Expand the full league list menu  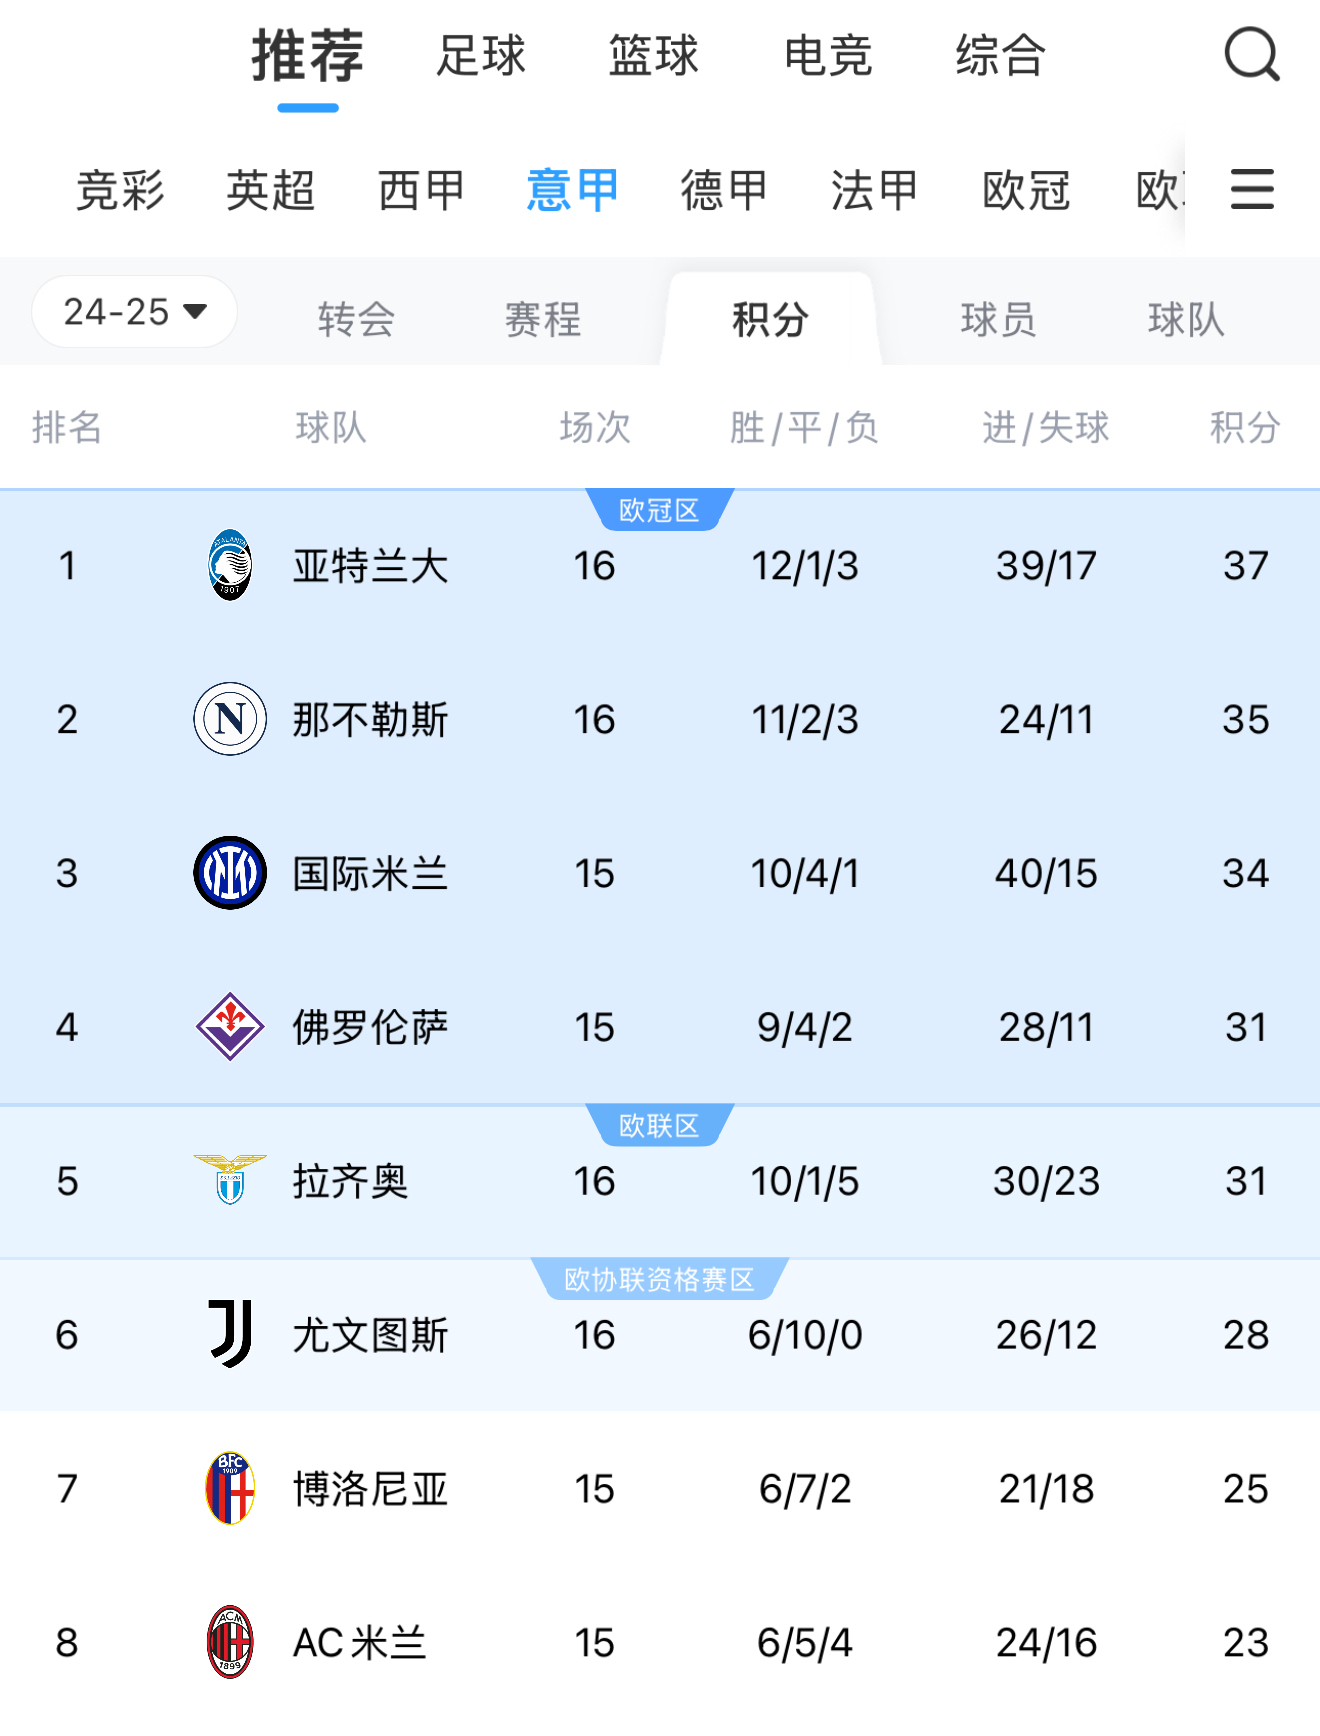point(1251,190)
